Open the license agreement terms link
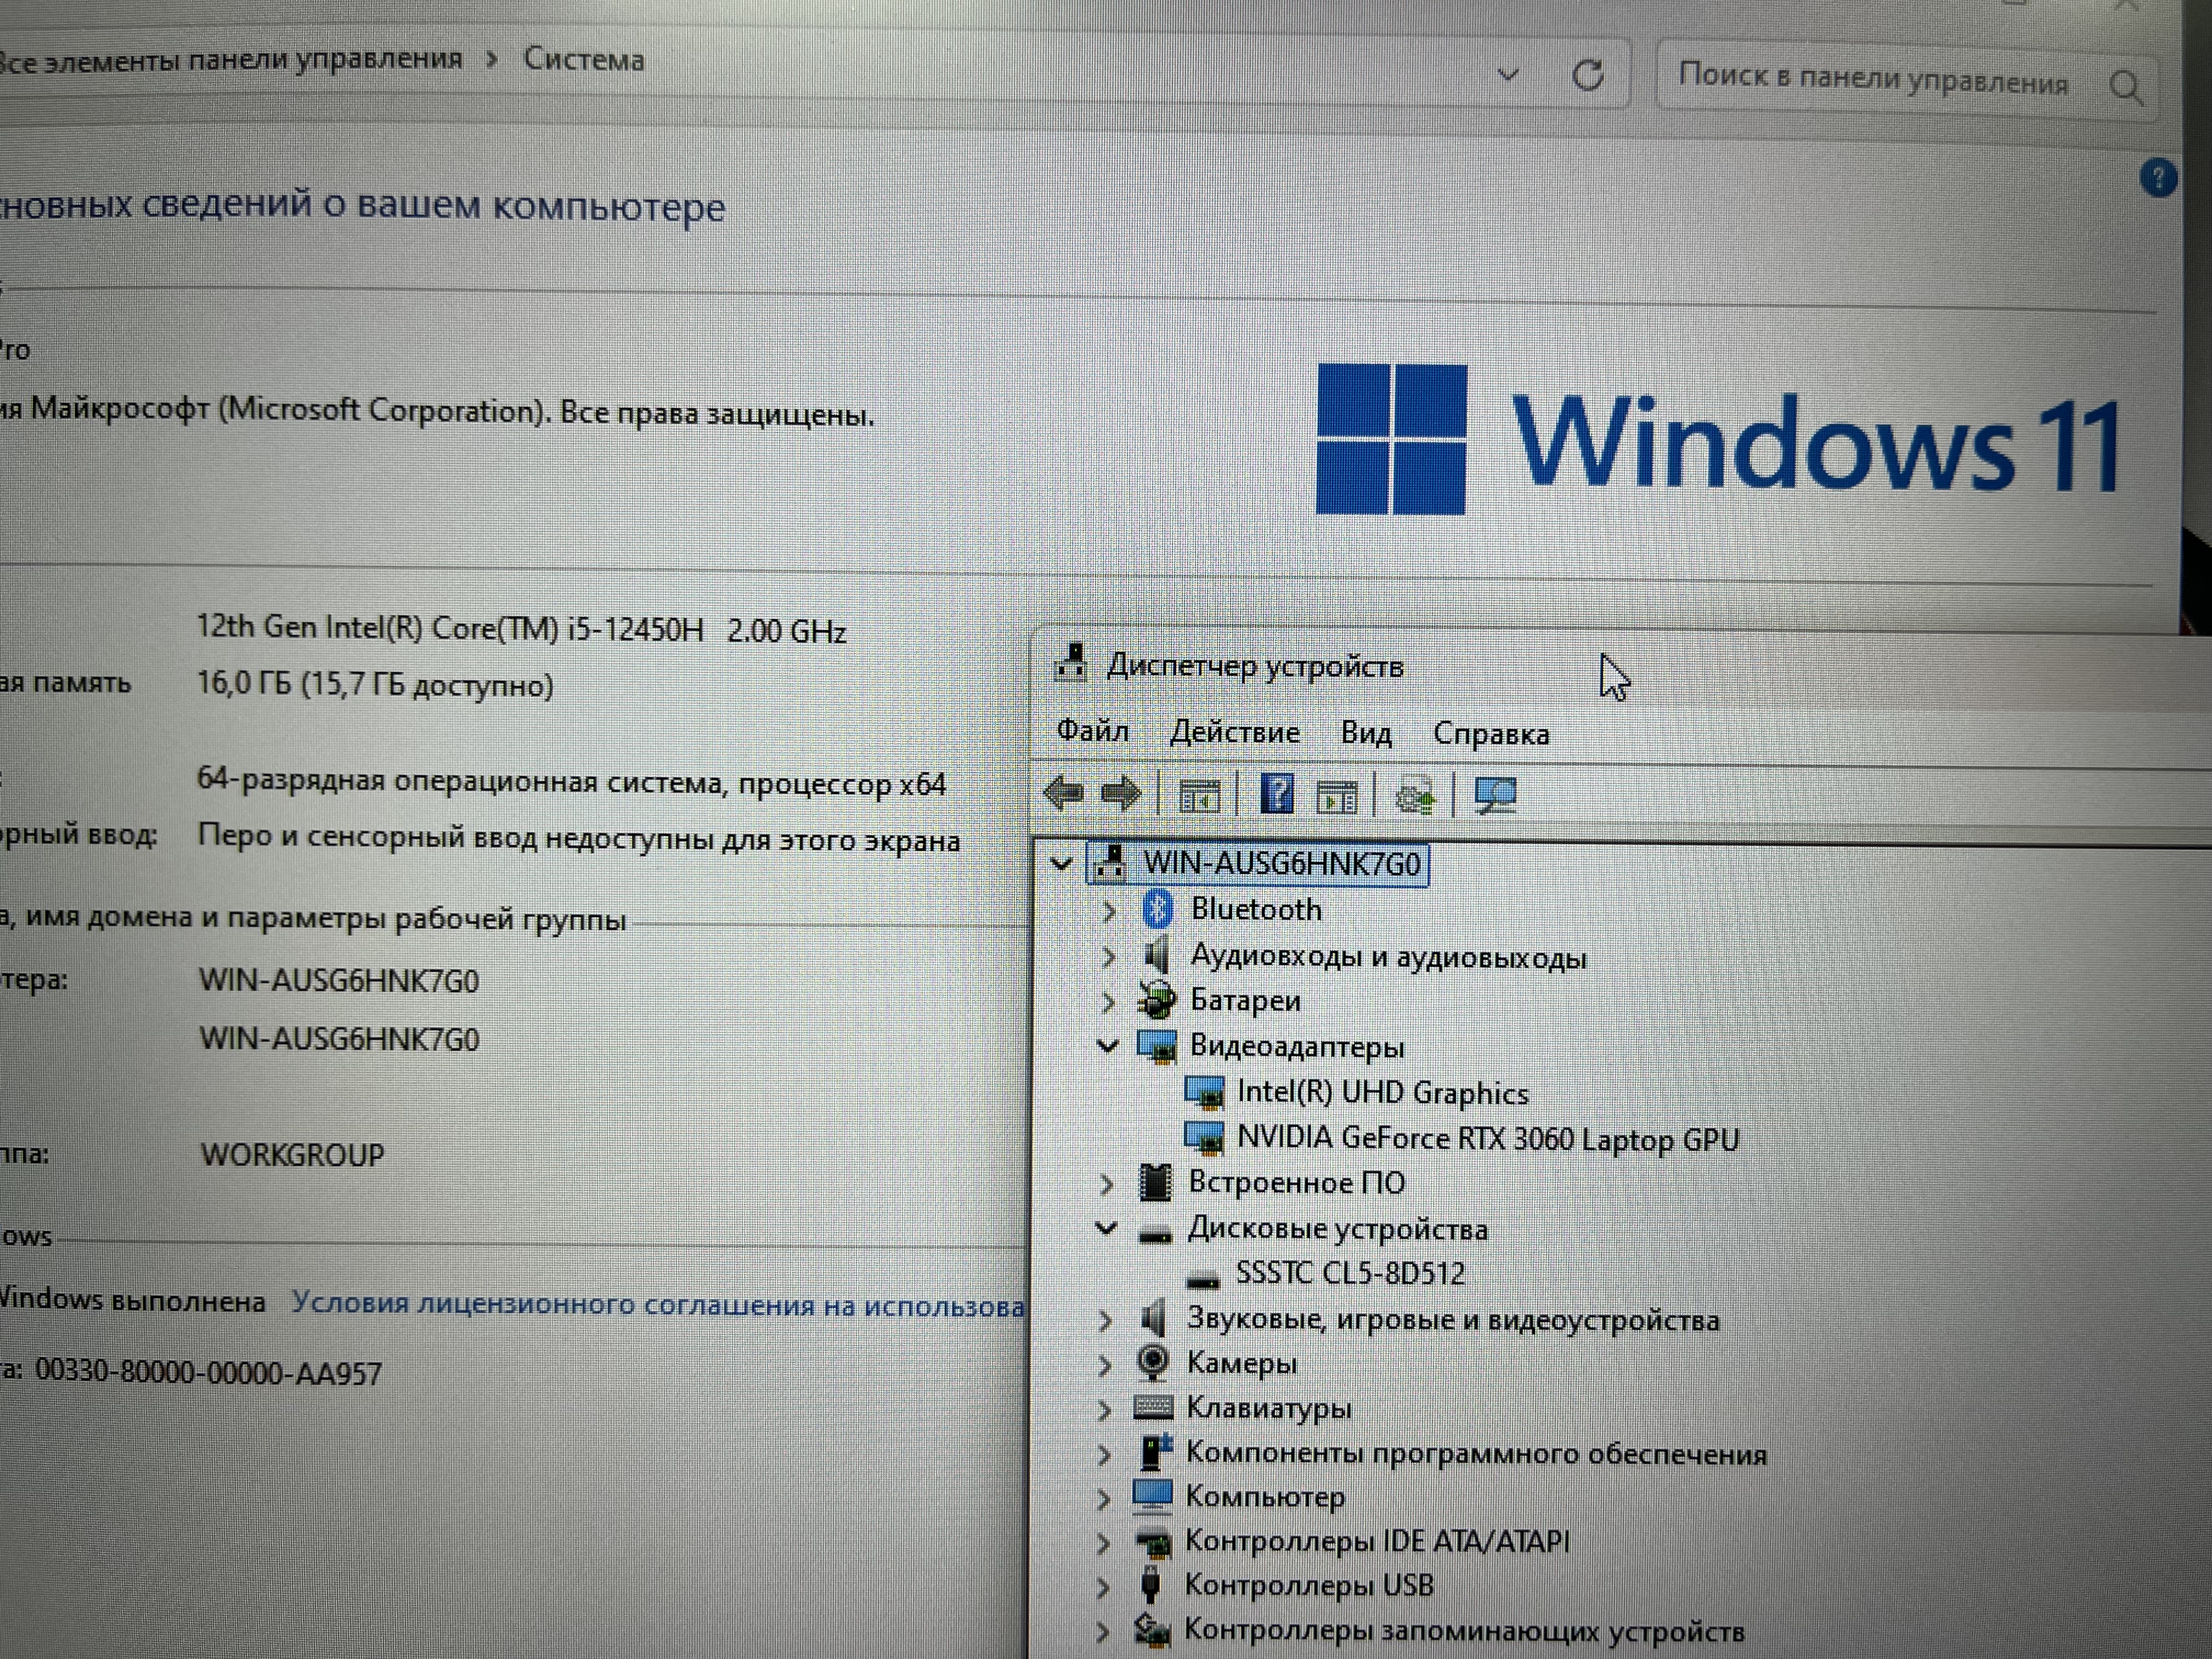Screen dimensions: 2212x1659 point(657,1304)
